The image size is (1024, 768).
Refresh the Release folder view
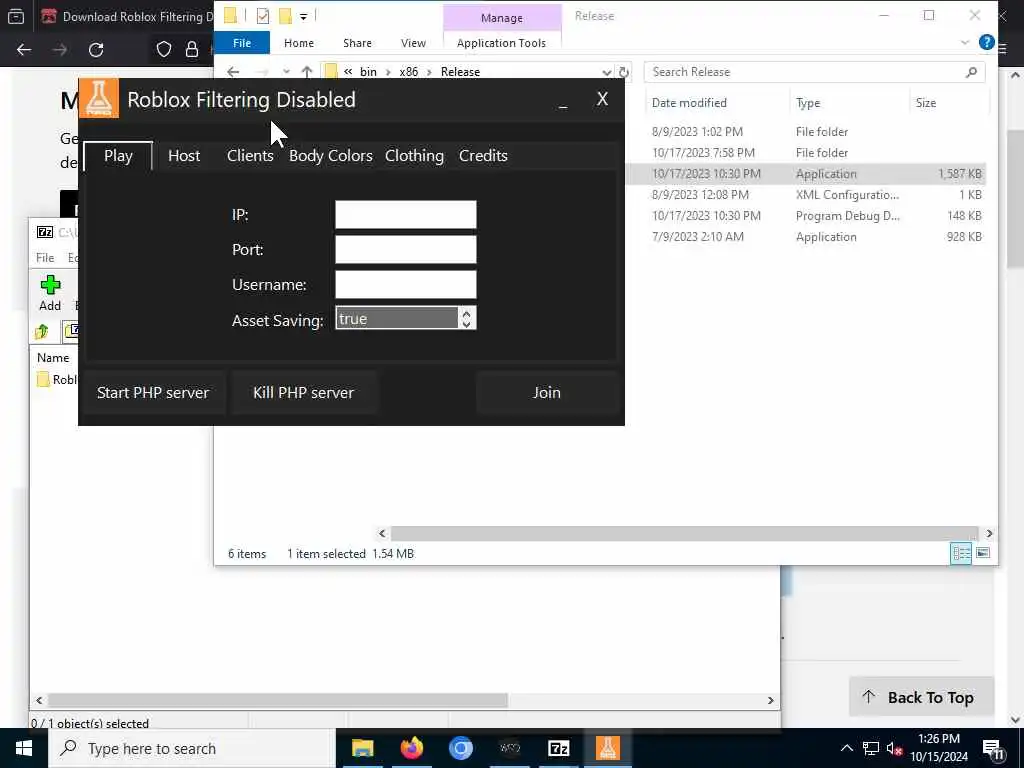[x=624, y=72]
